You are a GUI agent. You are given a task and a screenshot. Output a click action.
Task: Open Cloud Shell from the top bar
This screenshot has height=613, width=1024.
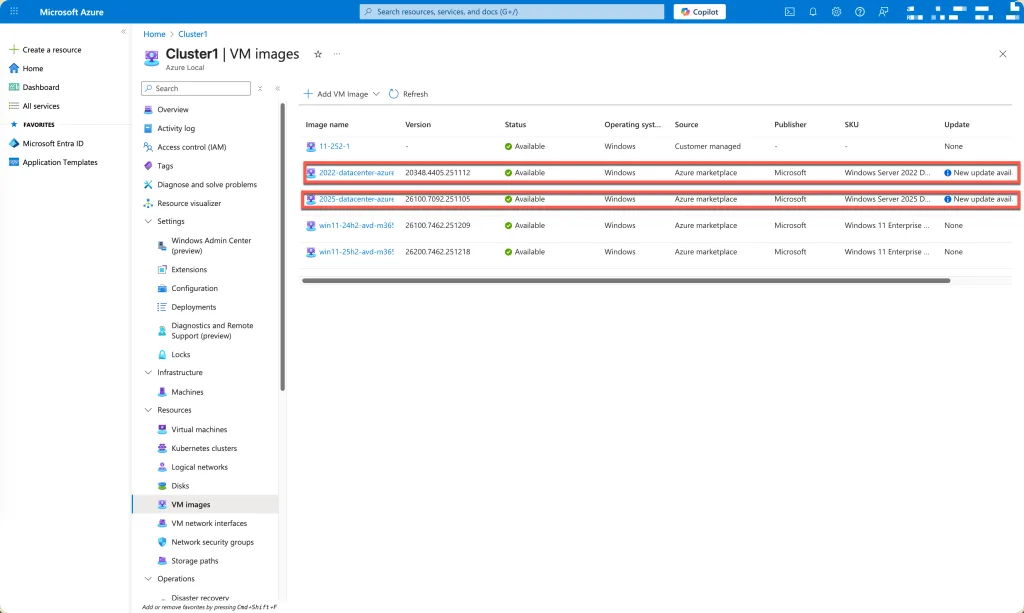790,12
